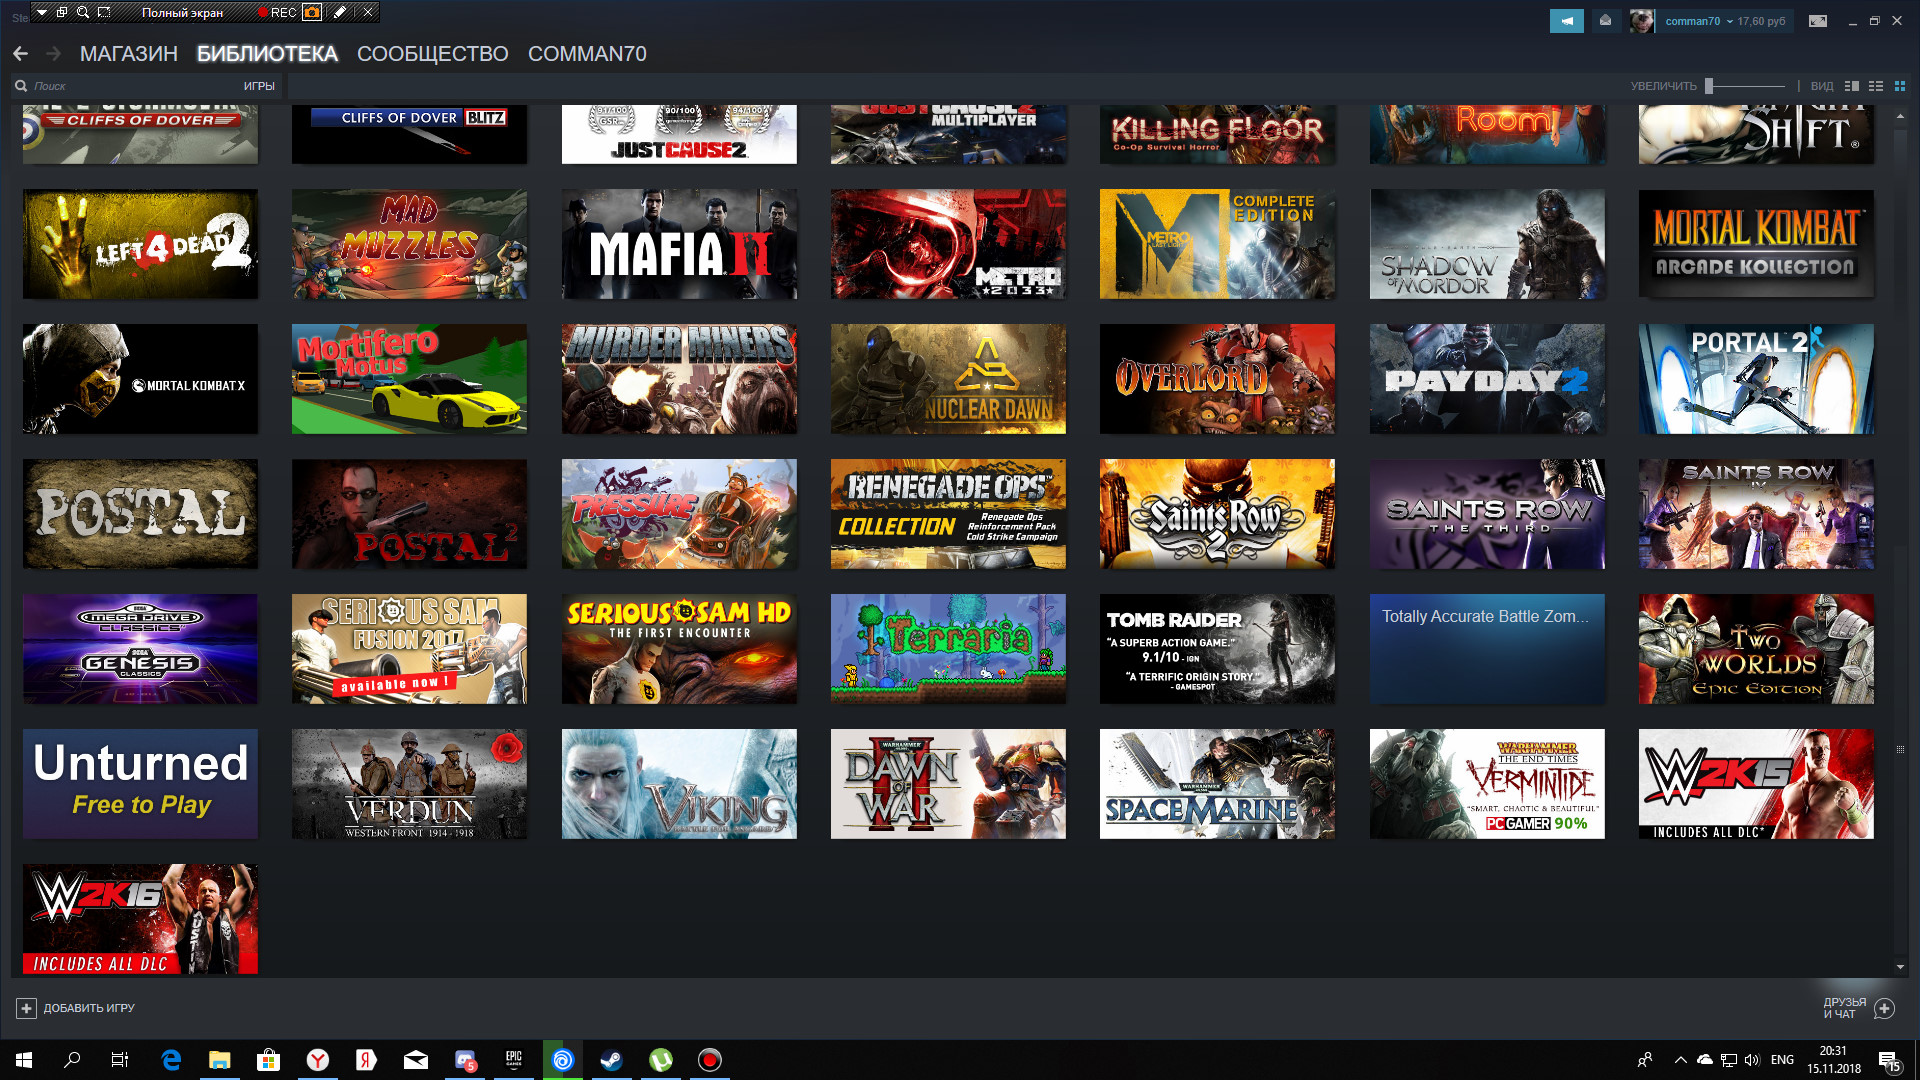Click recorder magnifier zoom icon
This screenshot has width=1920, height=1080.
coord(83,12)
